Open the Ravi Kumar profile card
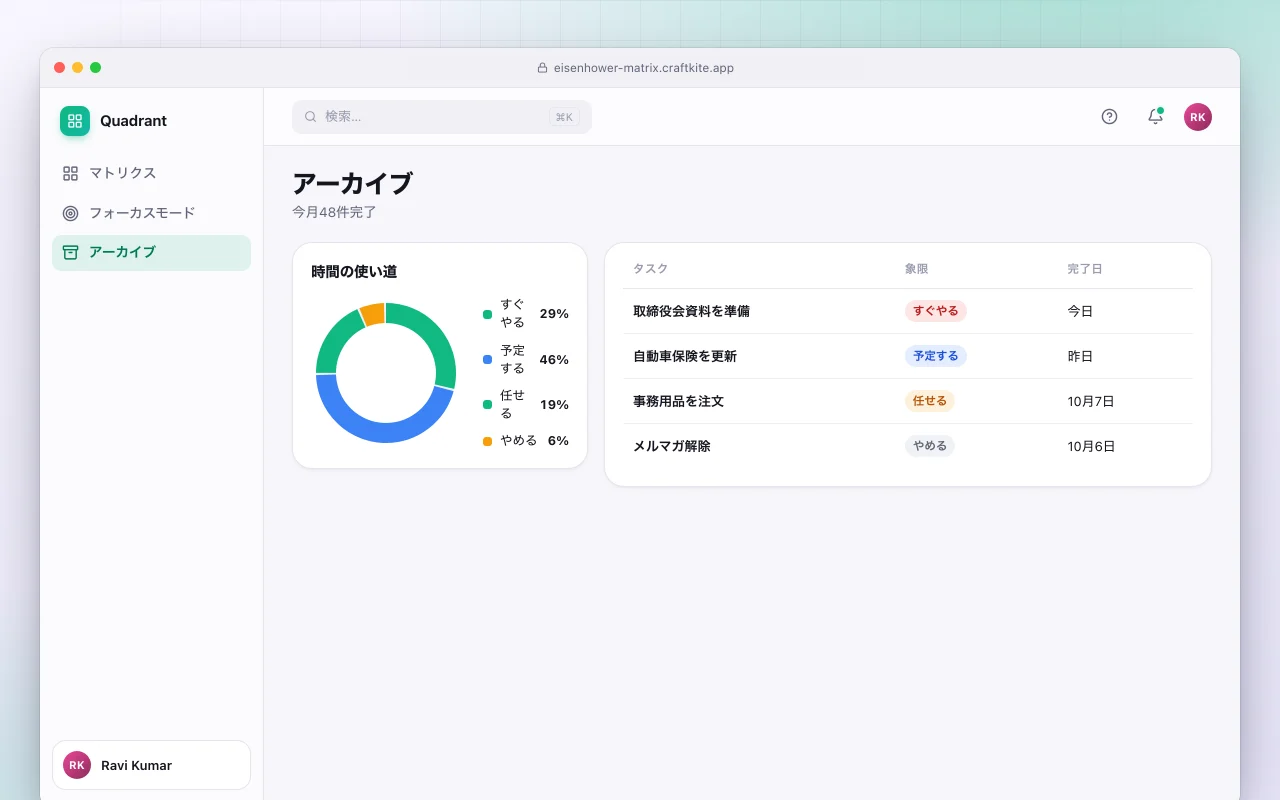 (151, 765)
